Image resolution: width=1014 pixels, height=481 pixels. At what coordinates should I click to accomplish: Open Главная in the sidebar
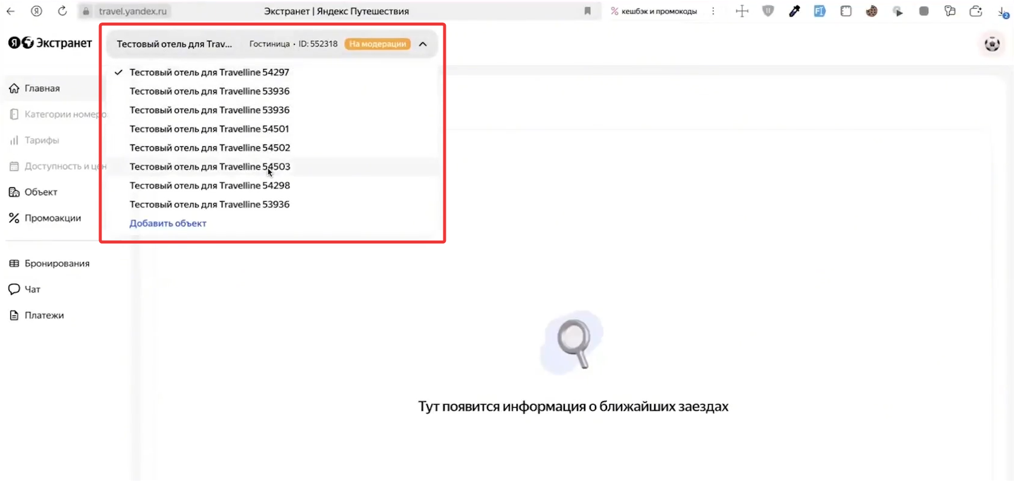tap(42, 89)
